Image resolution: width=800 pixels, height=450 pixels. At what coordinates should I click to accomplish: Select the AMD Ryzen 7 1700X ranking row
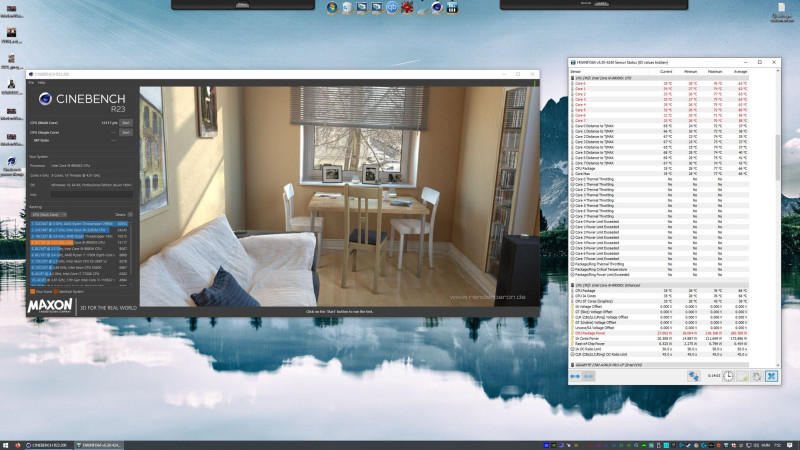click(x=79, y=255)
